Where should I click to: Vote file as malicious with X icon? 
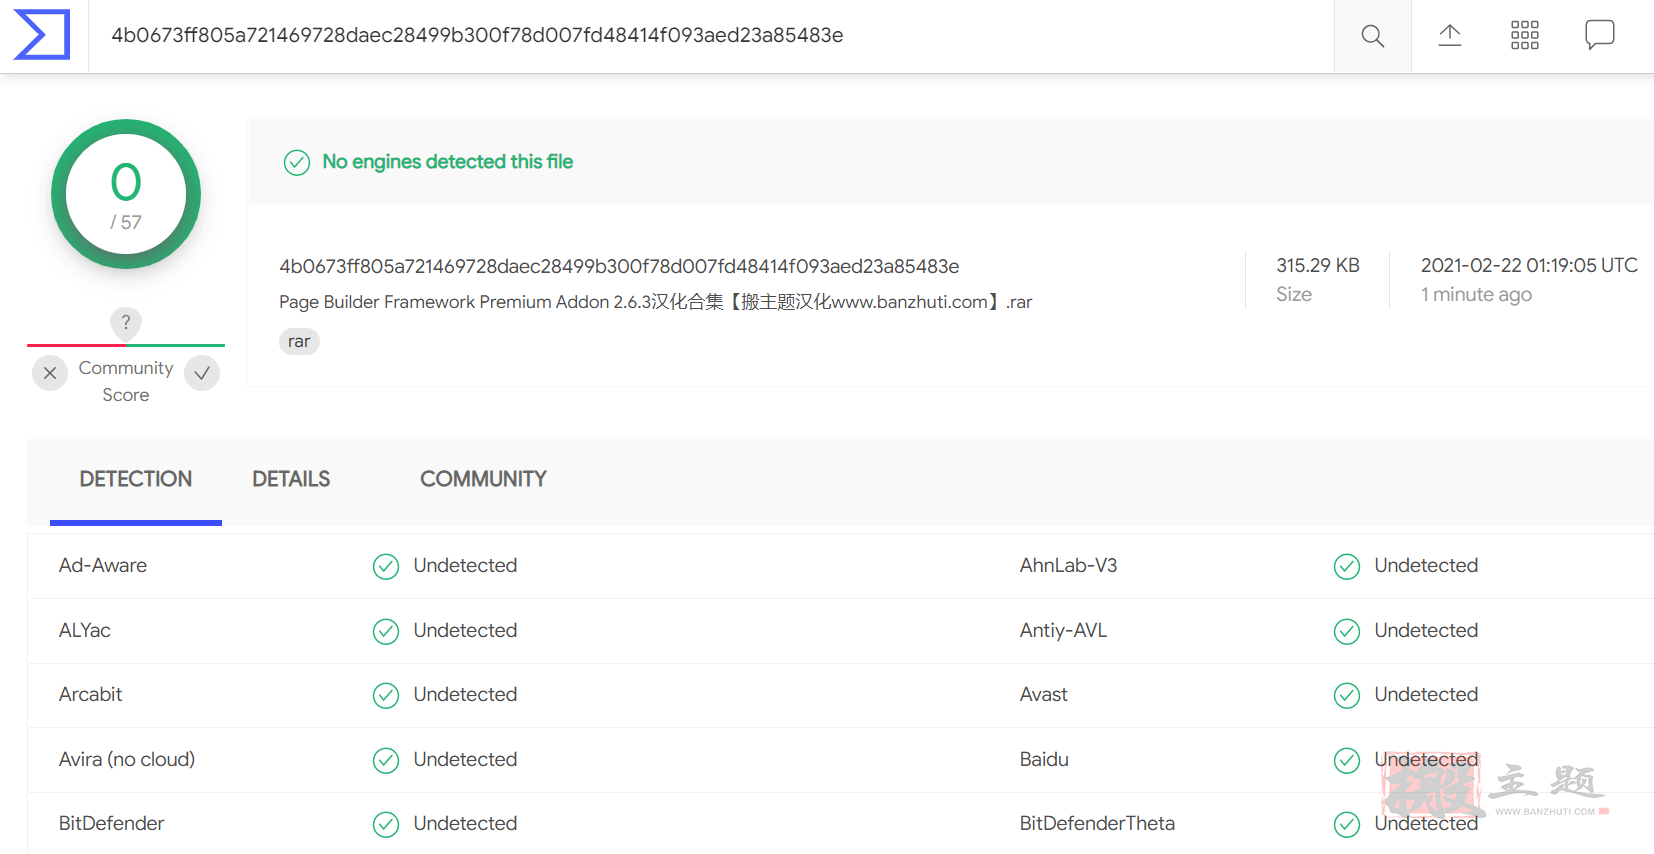pos(50,373)
